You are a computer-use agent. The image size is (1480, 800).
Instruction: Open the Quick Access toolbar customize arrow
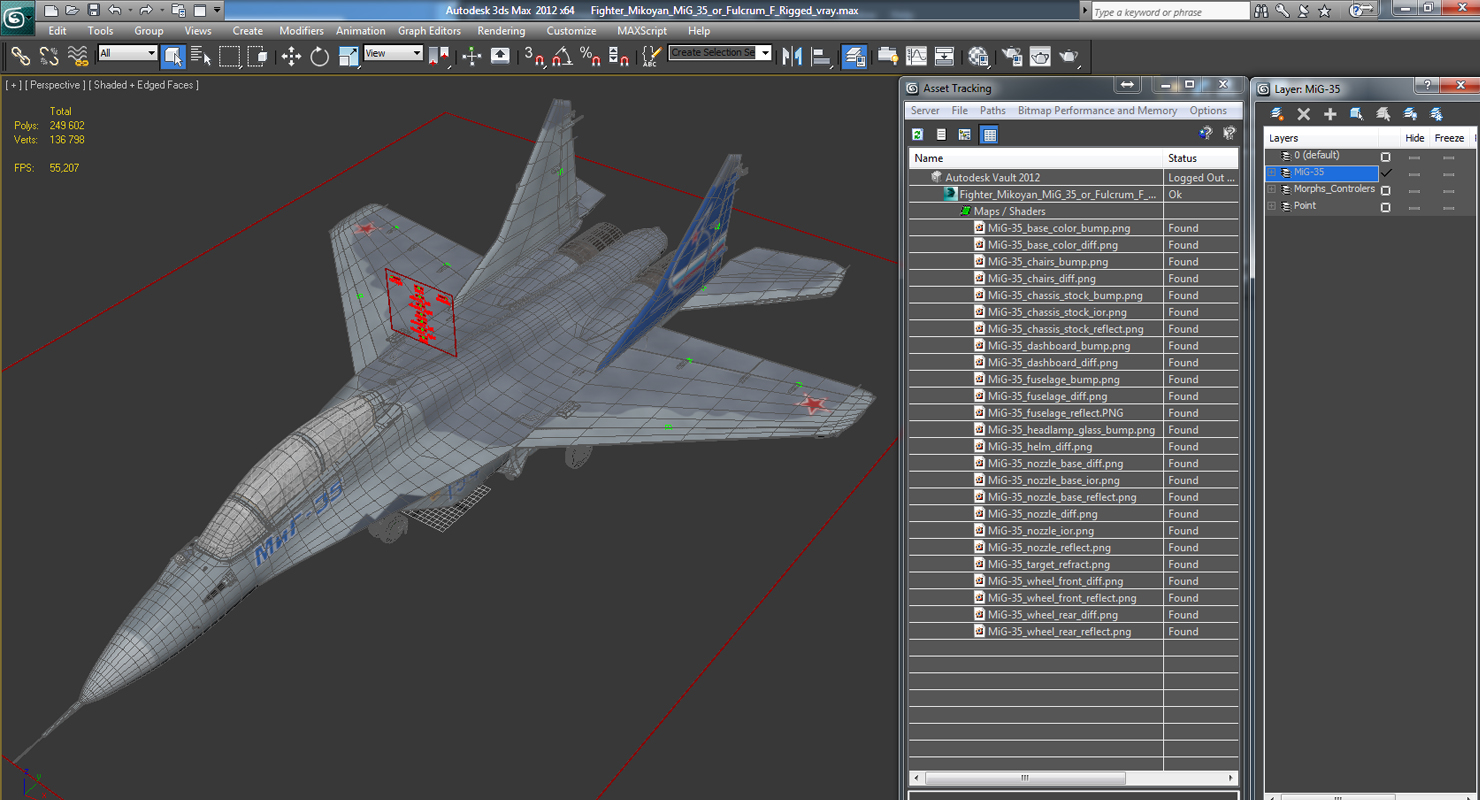click(217, 10)
